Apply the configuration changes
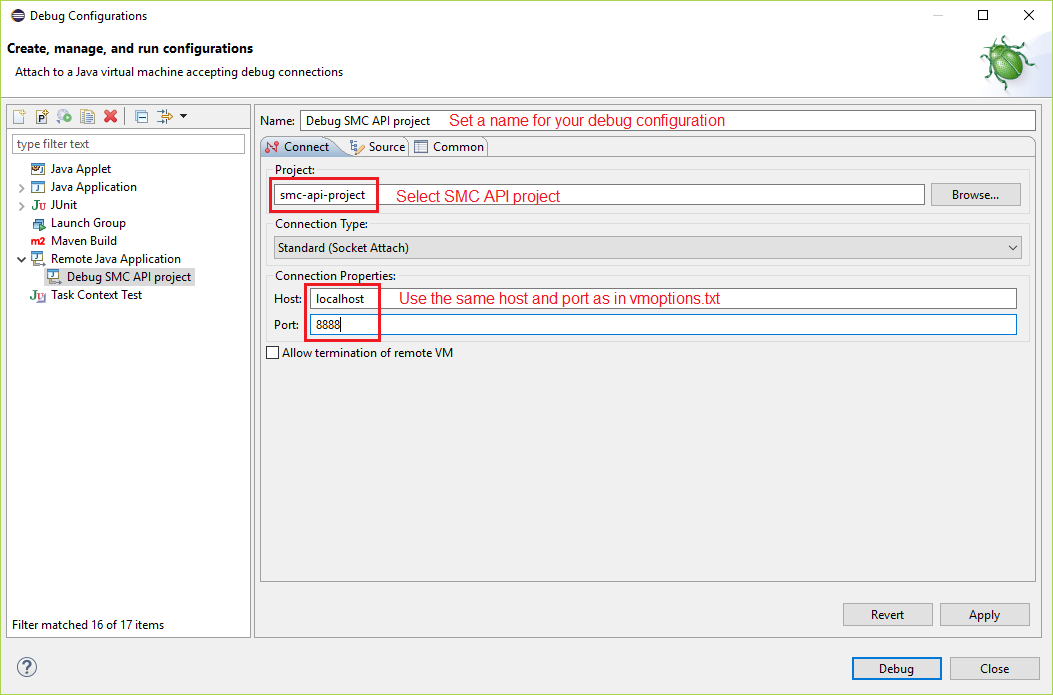Screen dimensions: 1053x695 [984, 614]
